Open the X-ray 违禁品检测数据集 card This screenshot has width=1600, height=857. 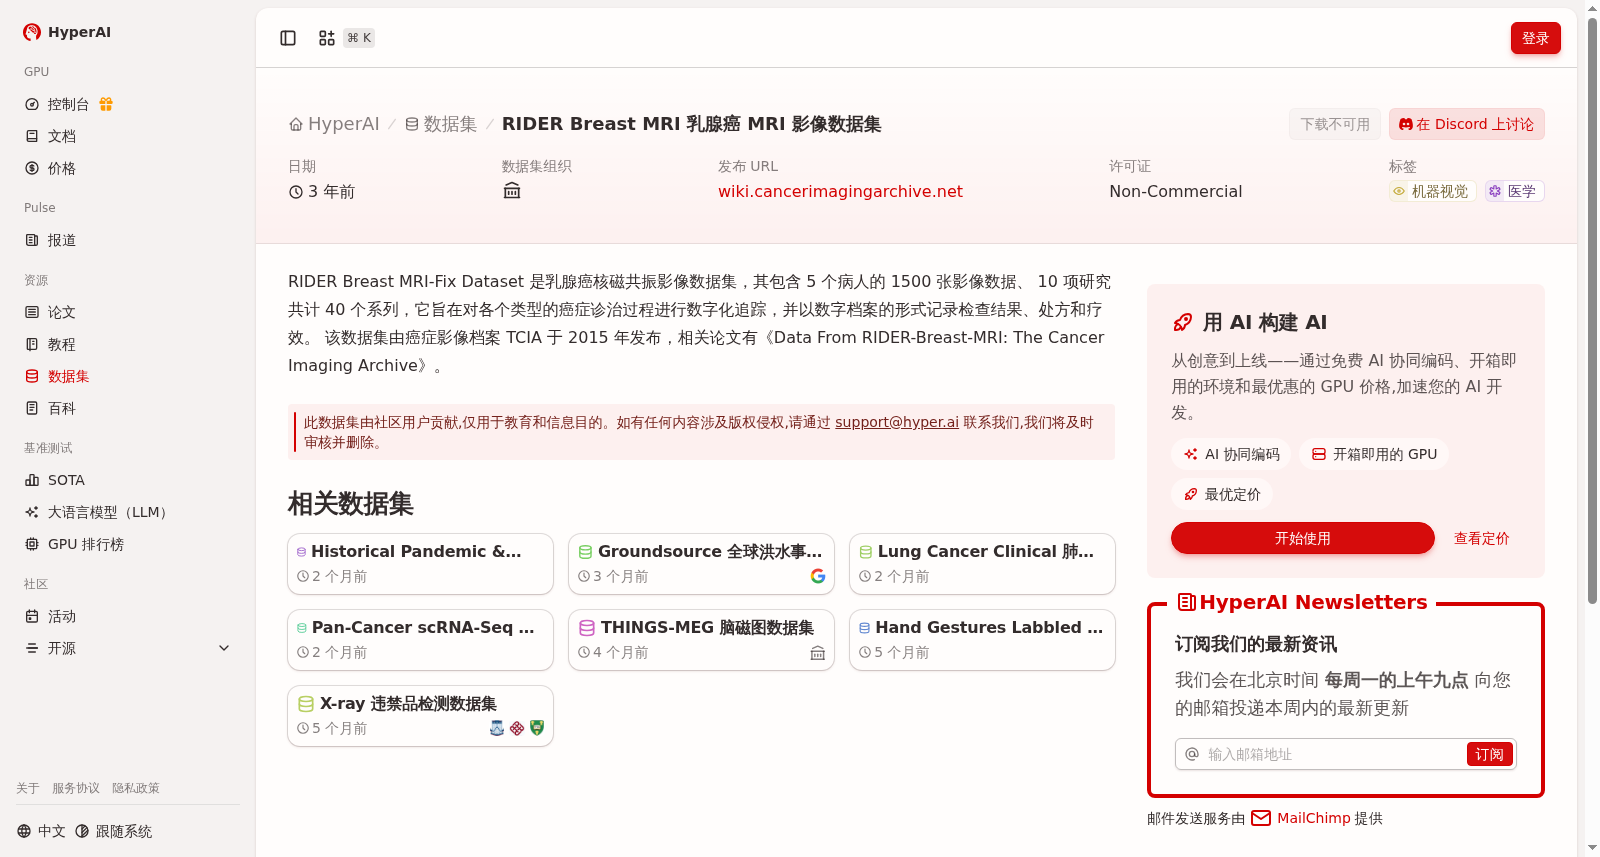pyautogui.click(x=420, y=716)
